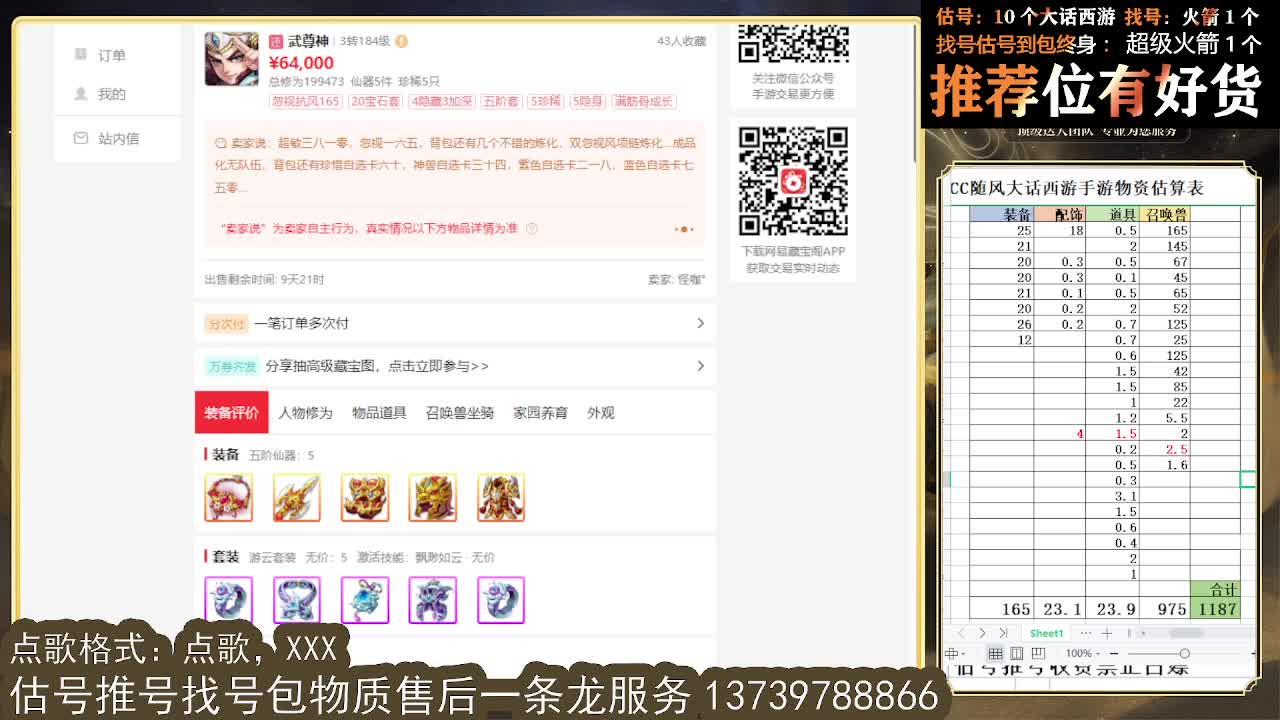Open the 我的 profile sidebar item
This screenshot has height=720, width=1280.
pos(101,94)
